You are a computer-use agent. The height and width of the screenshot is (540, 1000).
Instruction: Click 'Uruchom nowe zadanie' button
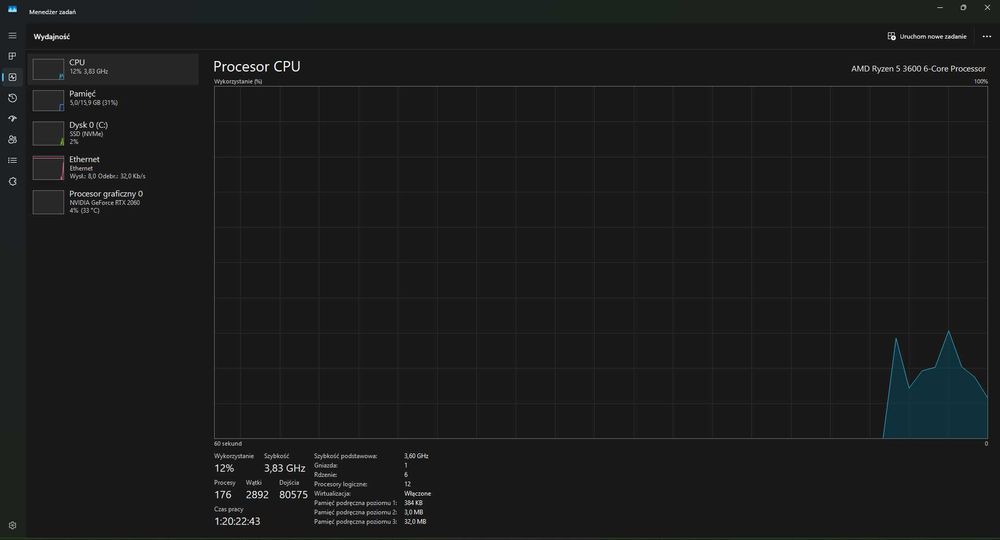pyautogui.click(x=927, y=36)
